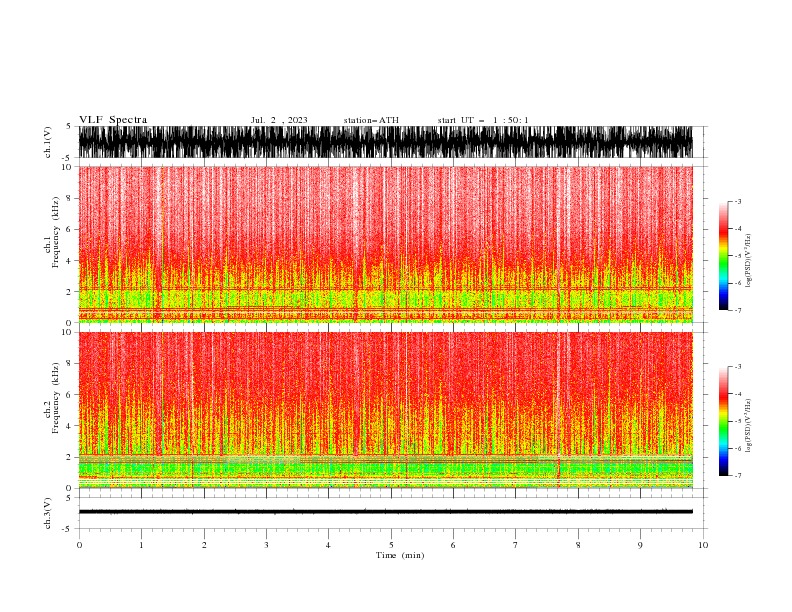Image resolution: width=792 pixels, height=612 pixels.
Task: Click the ch.1 waveform plot at top
Action: click(x=385, y=142)
